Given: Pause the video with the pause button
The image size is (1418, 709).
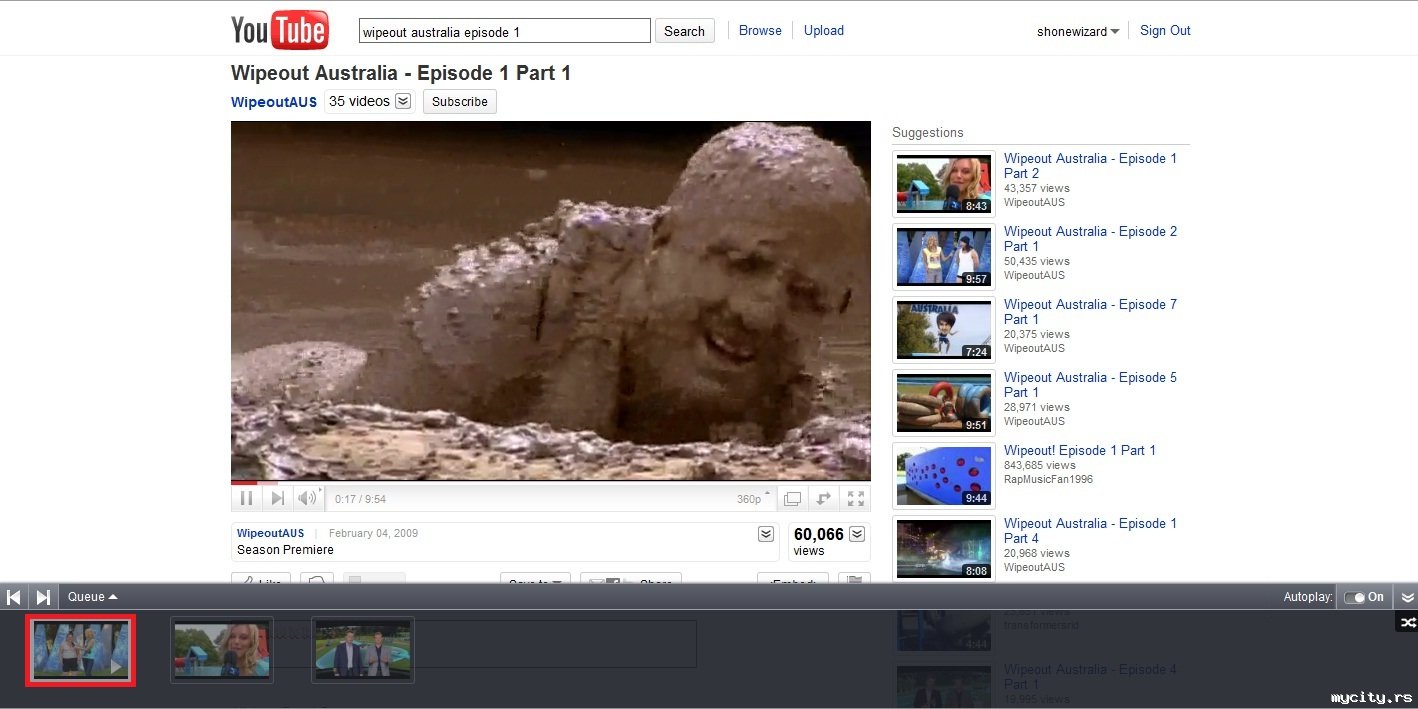Looking at the screenshot, I should [x=246, y=498].
